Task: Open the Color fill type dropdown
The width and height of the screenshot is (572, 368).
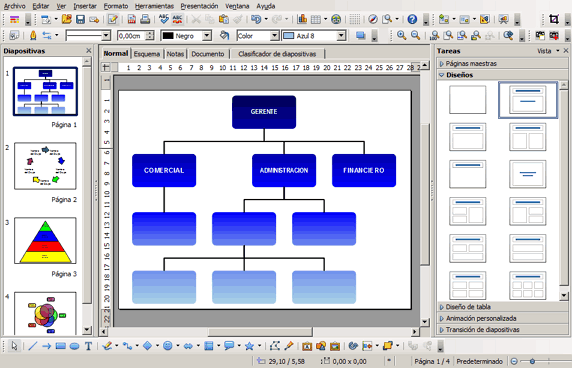Action: pos(274,36)
